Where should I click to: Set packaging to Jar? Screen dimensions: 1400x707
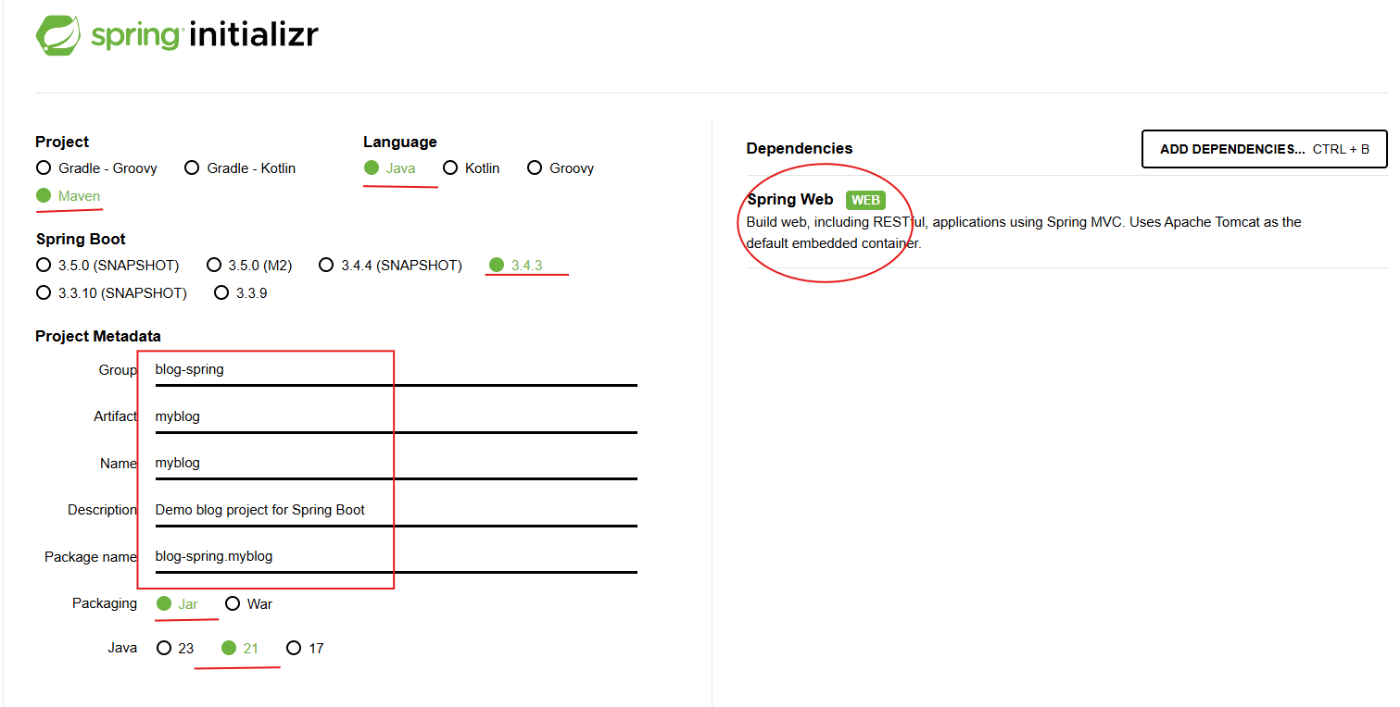(177, 604)
